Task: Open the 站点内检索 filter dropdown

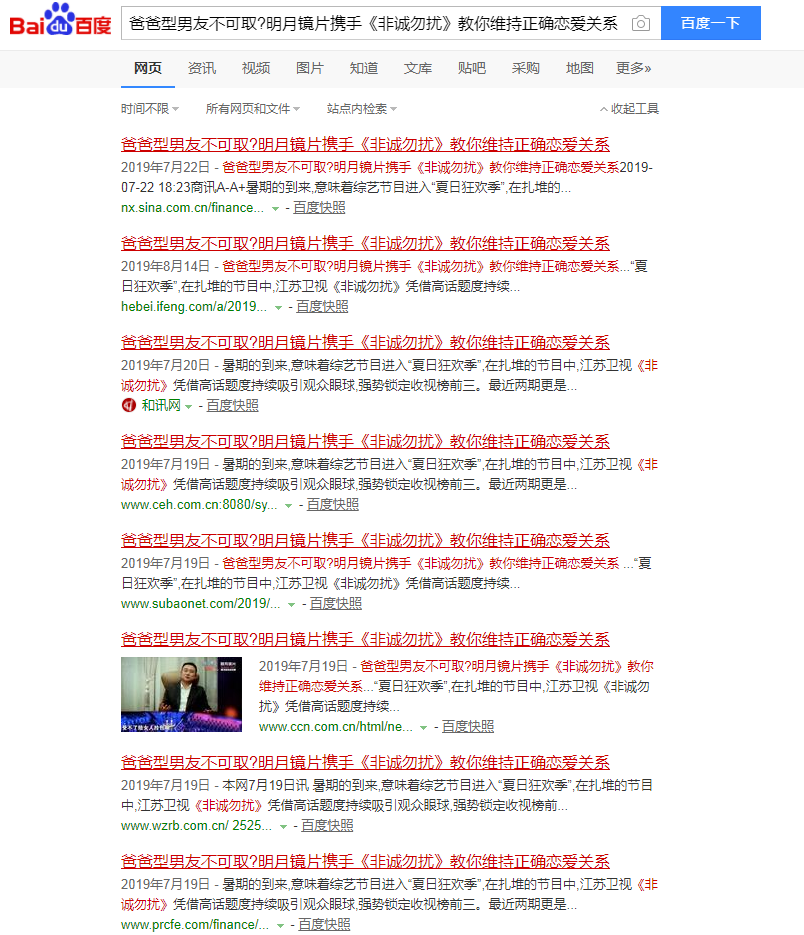Action: pos(361,109)
